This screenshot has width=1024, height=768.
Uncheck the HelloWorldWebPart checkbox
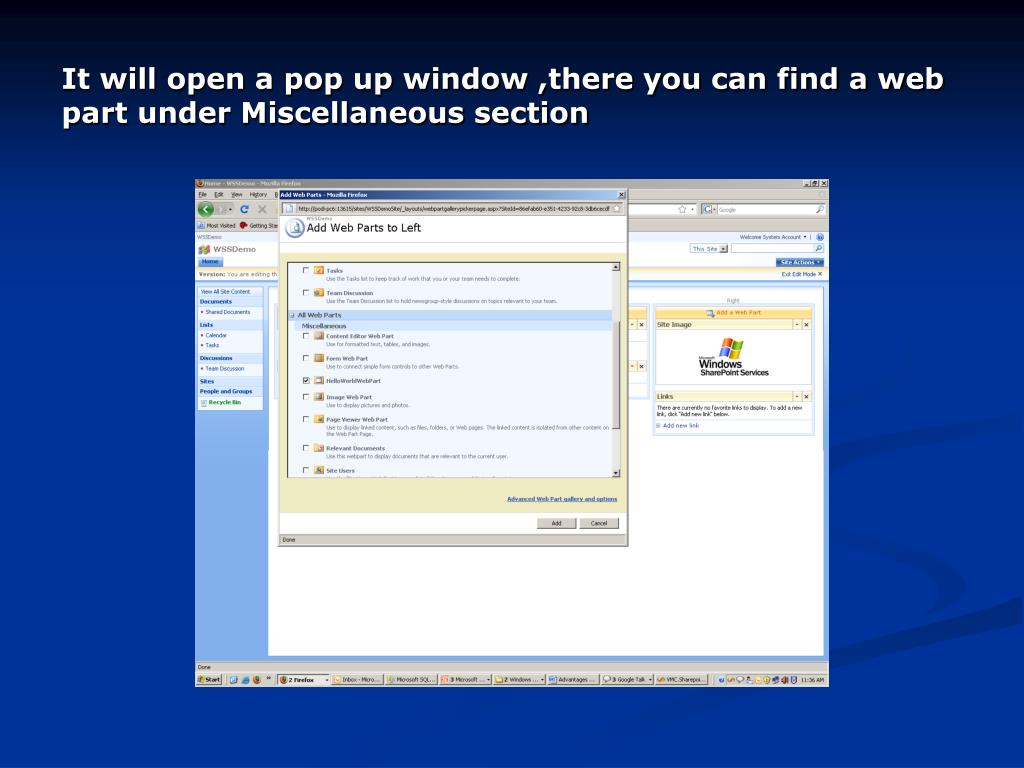pos(306,380)
